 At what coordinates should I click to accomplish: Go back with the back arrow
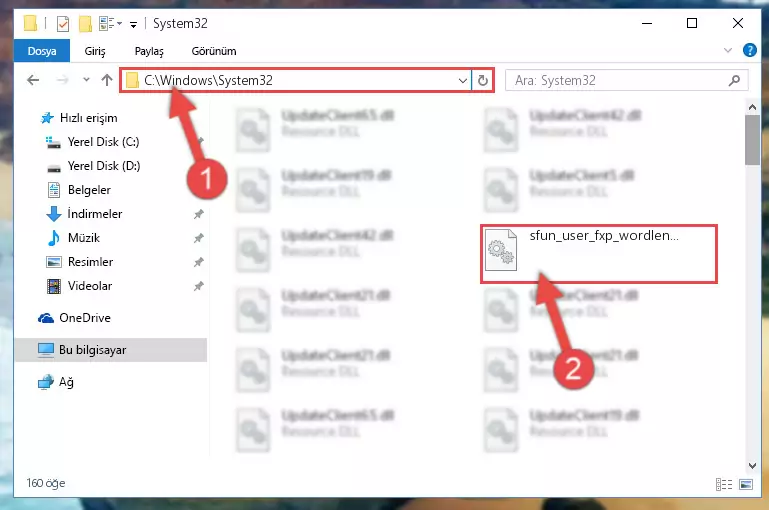33,80
